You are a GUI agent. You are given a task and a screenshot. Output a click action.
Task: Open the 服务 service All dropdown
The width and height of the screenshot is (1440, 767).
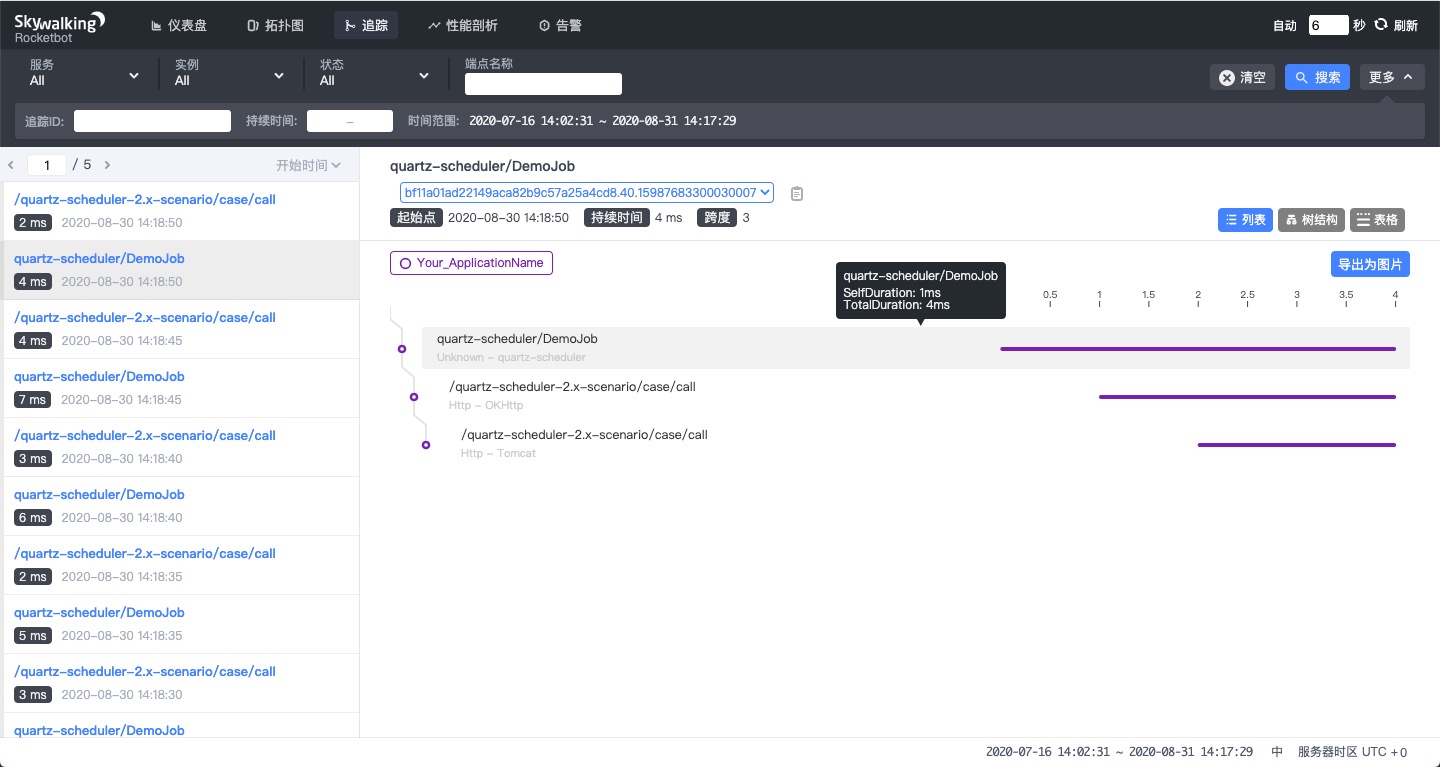click(80, 75)
